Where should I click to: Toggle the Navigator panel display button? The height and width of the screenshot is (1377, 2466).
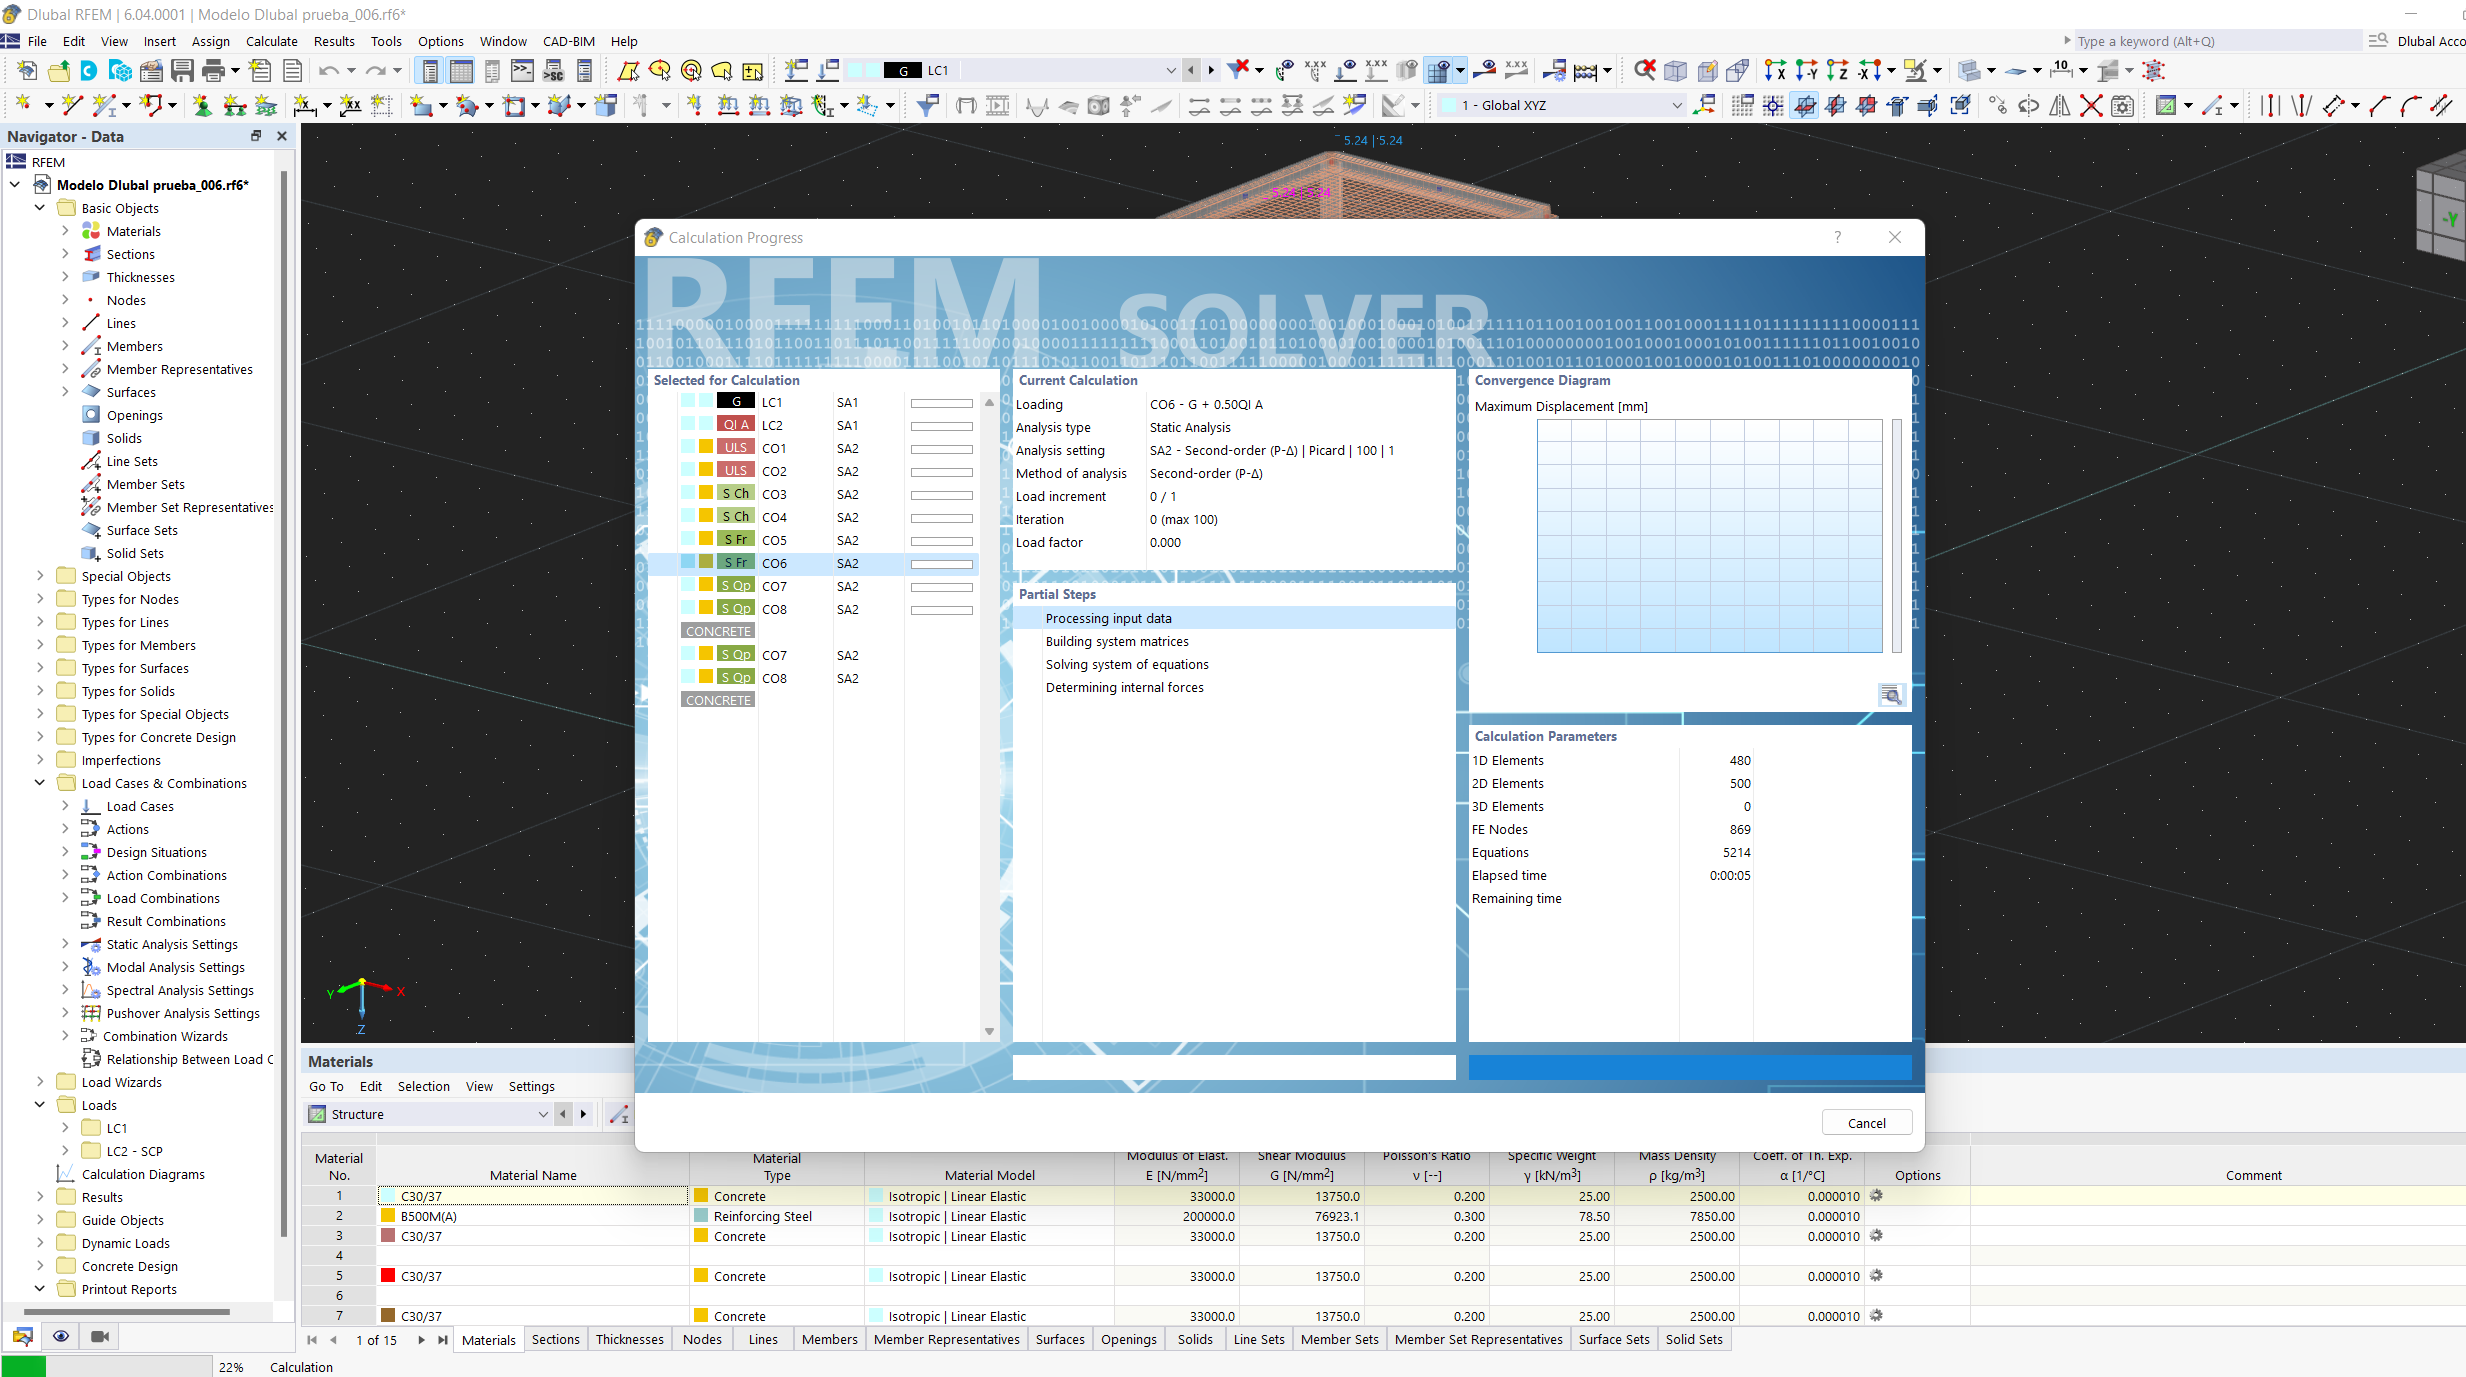coord(431,70)
